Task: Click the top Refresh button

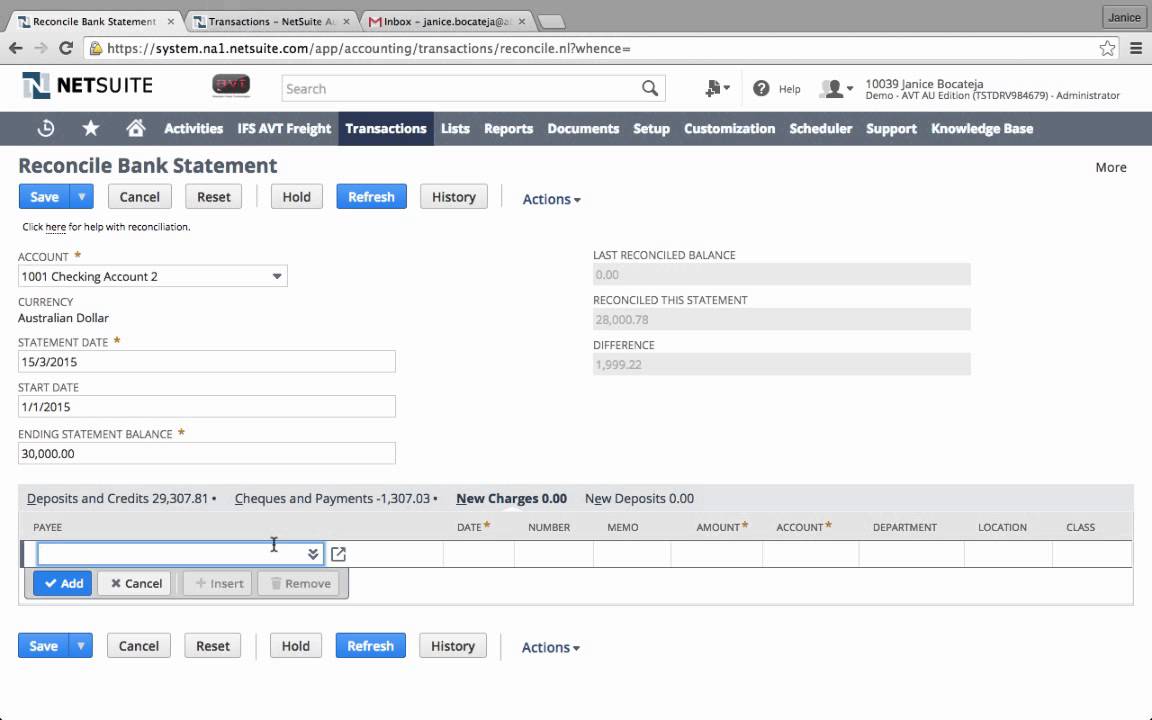Action: click(371, 197)
